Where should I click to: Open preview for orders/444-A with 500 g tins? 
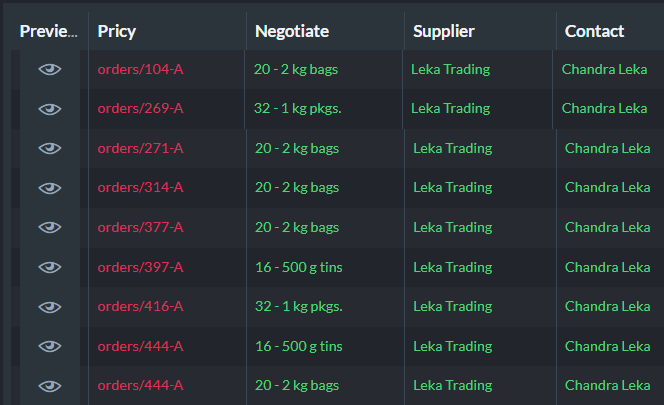click(50, 347)
